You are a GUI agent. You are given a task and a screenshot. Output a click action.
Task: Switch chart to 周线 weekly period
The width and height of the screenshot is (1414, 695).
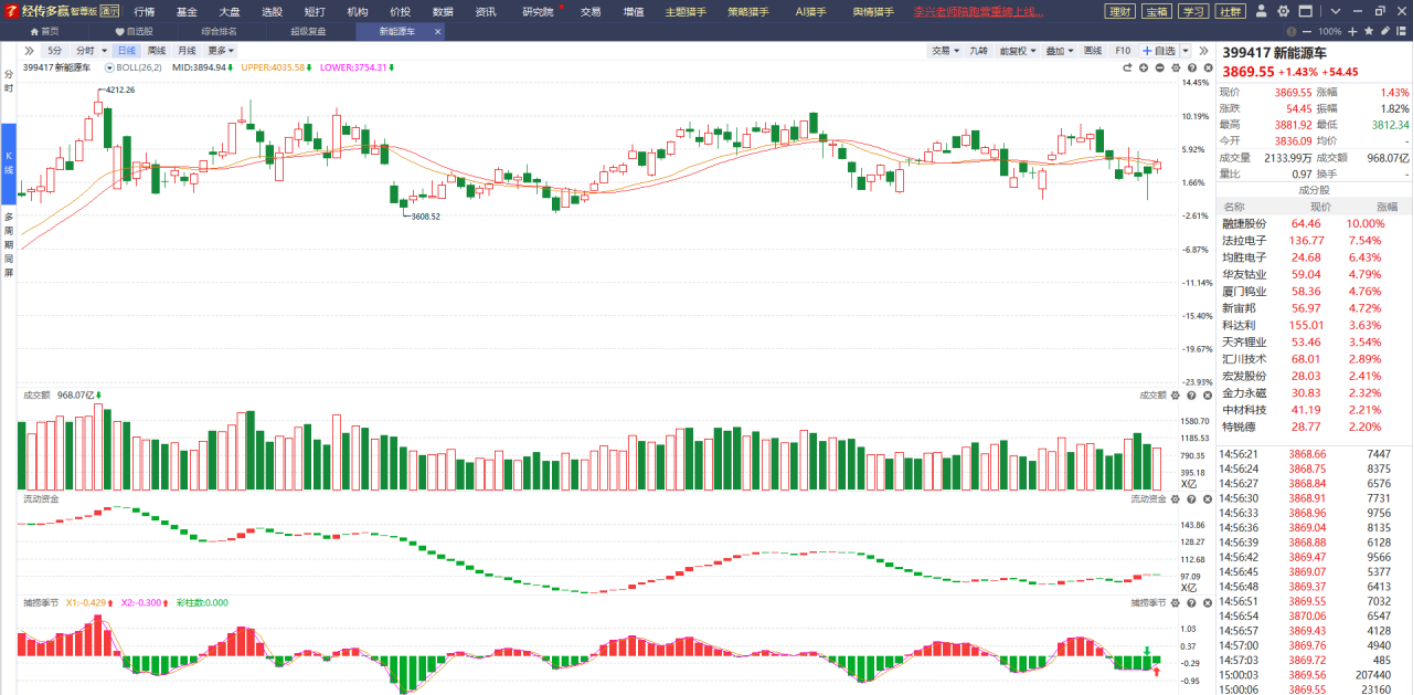point(157,50)
